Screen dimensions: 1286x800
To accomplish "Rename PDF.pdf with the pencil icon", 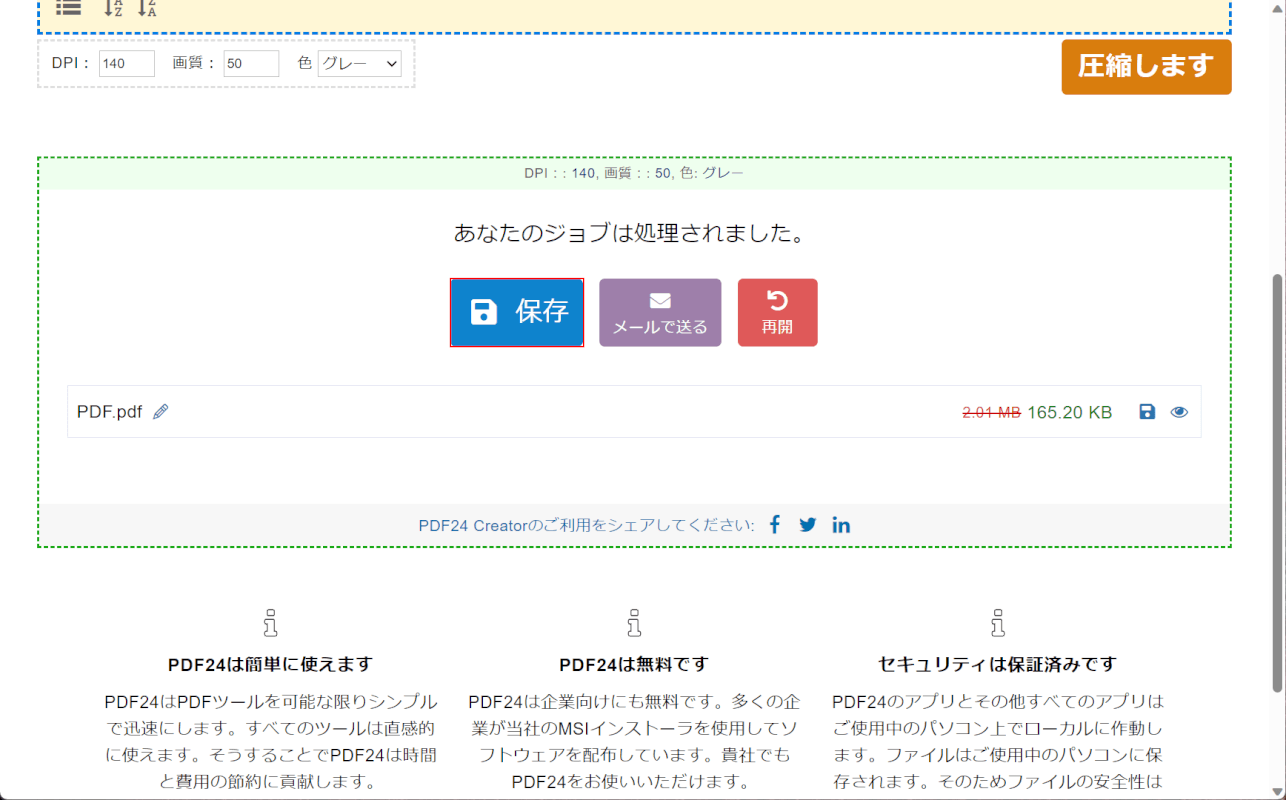I will click(161, 412).
